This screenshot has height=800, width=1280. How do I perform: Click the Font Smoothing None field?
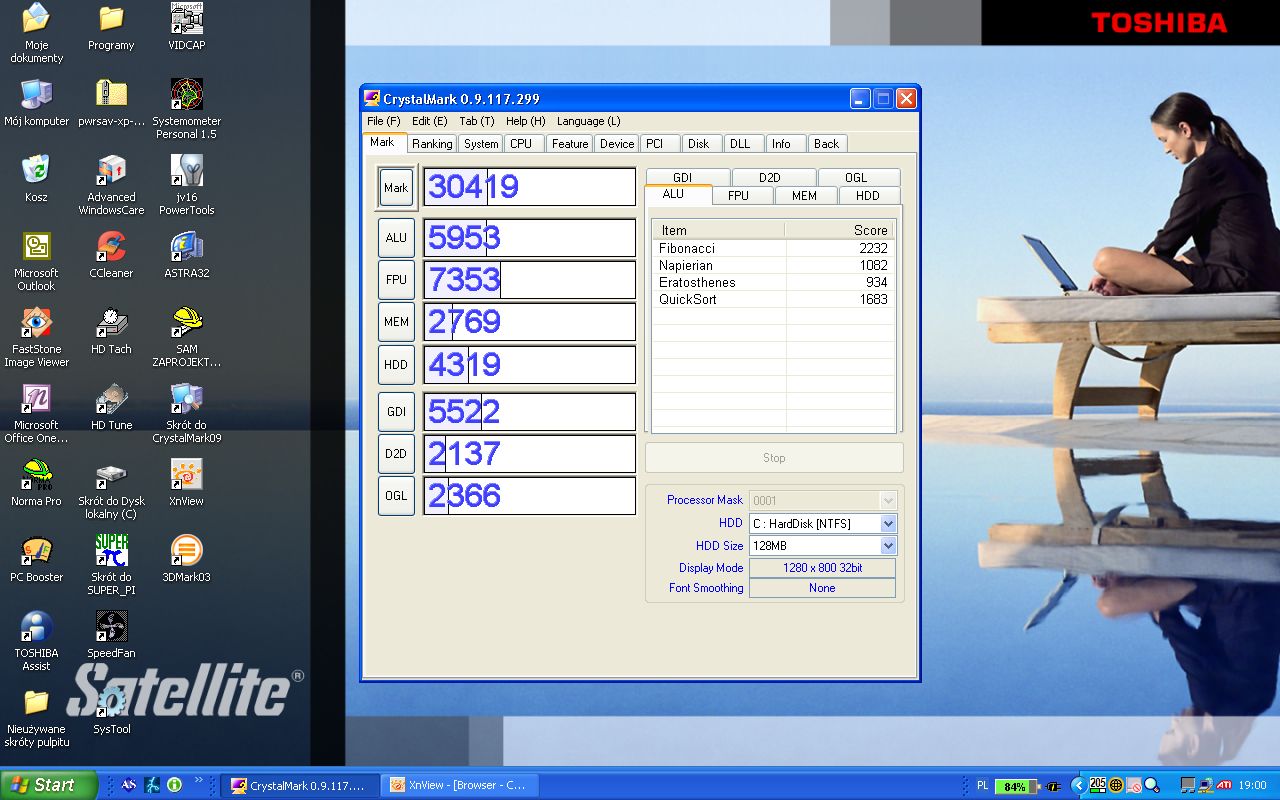tap(822, 588)
